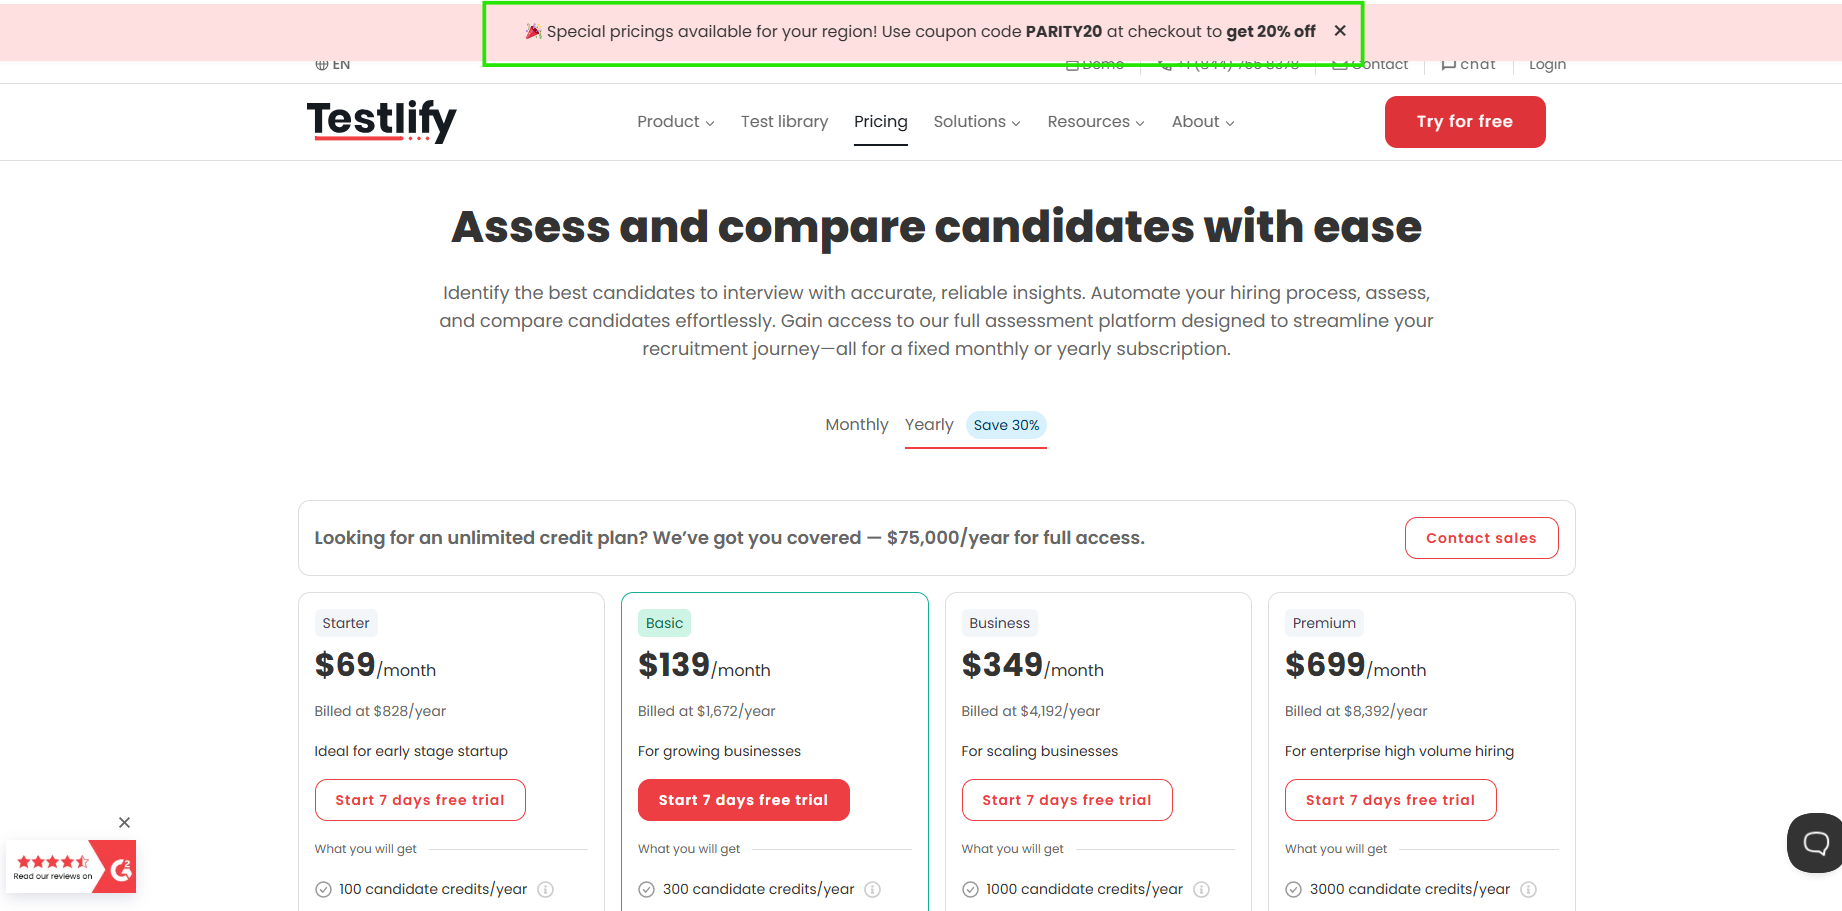
Task: Click the Try for free button
Action: click(x=1465, y=122)
